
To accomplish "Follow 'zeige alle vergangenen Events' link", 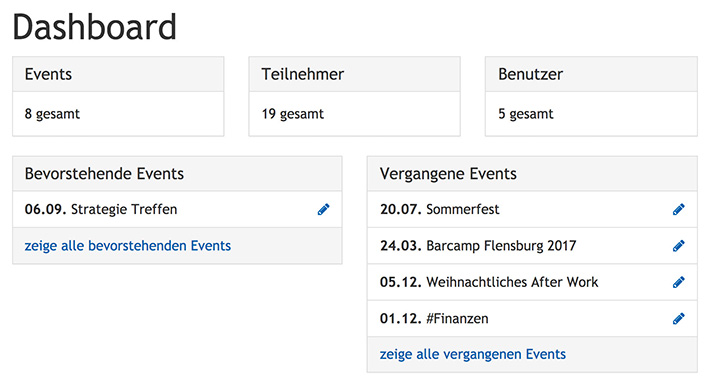I will point(473,354).
